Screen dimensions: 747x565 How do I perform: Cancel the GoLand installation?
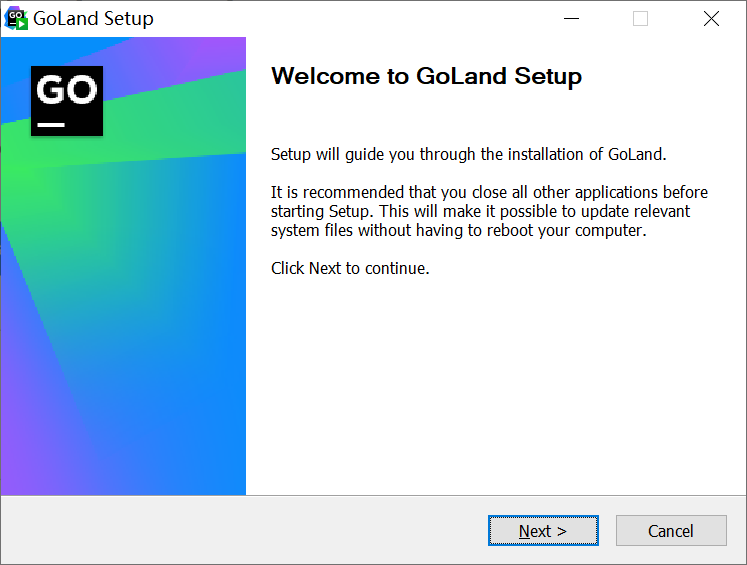(670, 531)
